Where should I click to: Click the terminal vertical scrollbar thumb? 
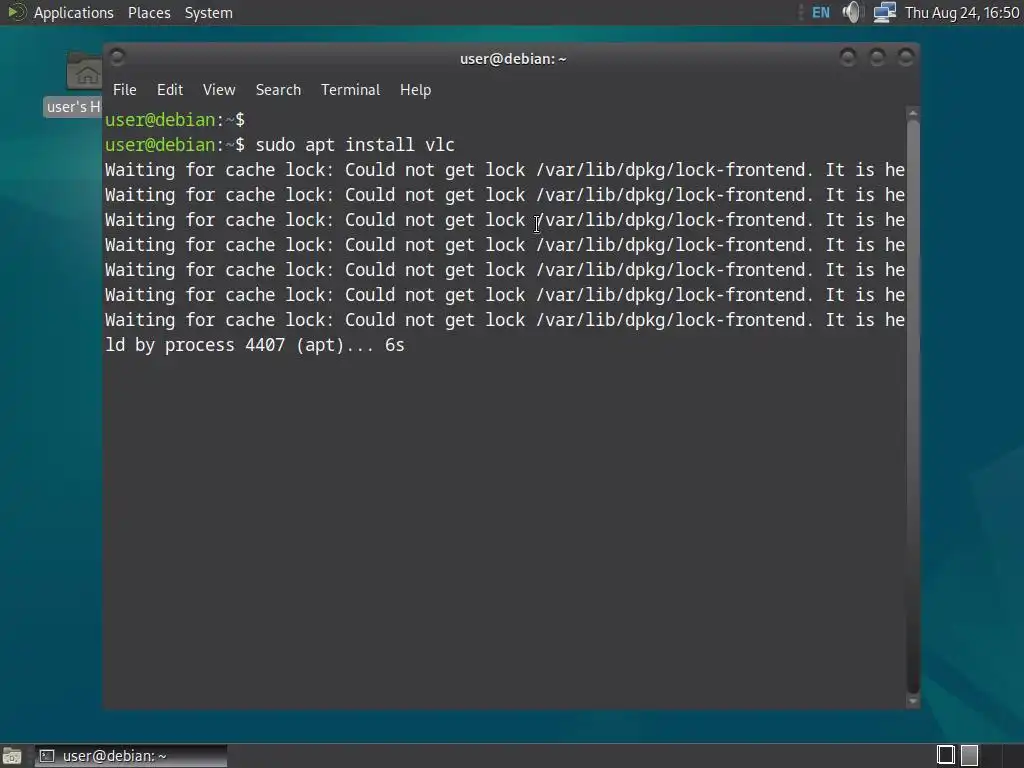913,406
